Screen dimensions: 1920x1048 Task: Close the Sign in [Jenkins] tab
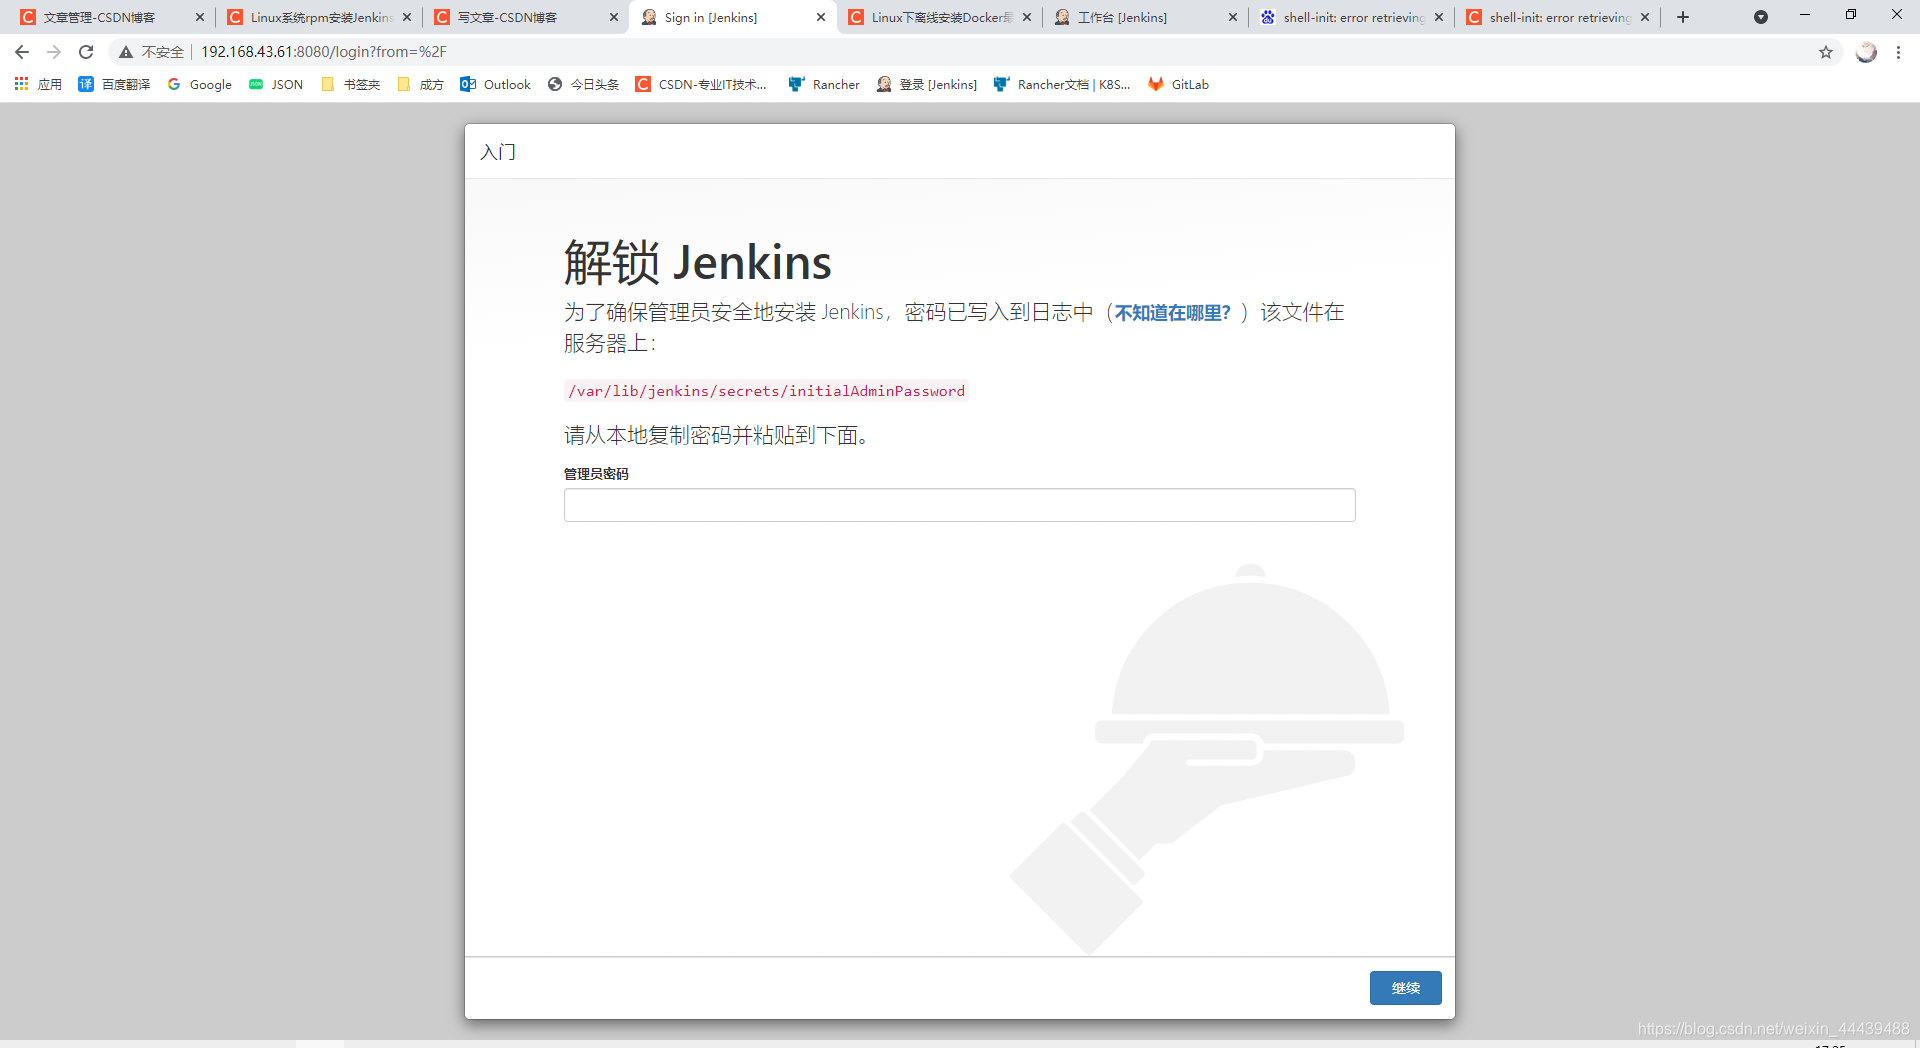click(x=821, y=17)
